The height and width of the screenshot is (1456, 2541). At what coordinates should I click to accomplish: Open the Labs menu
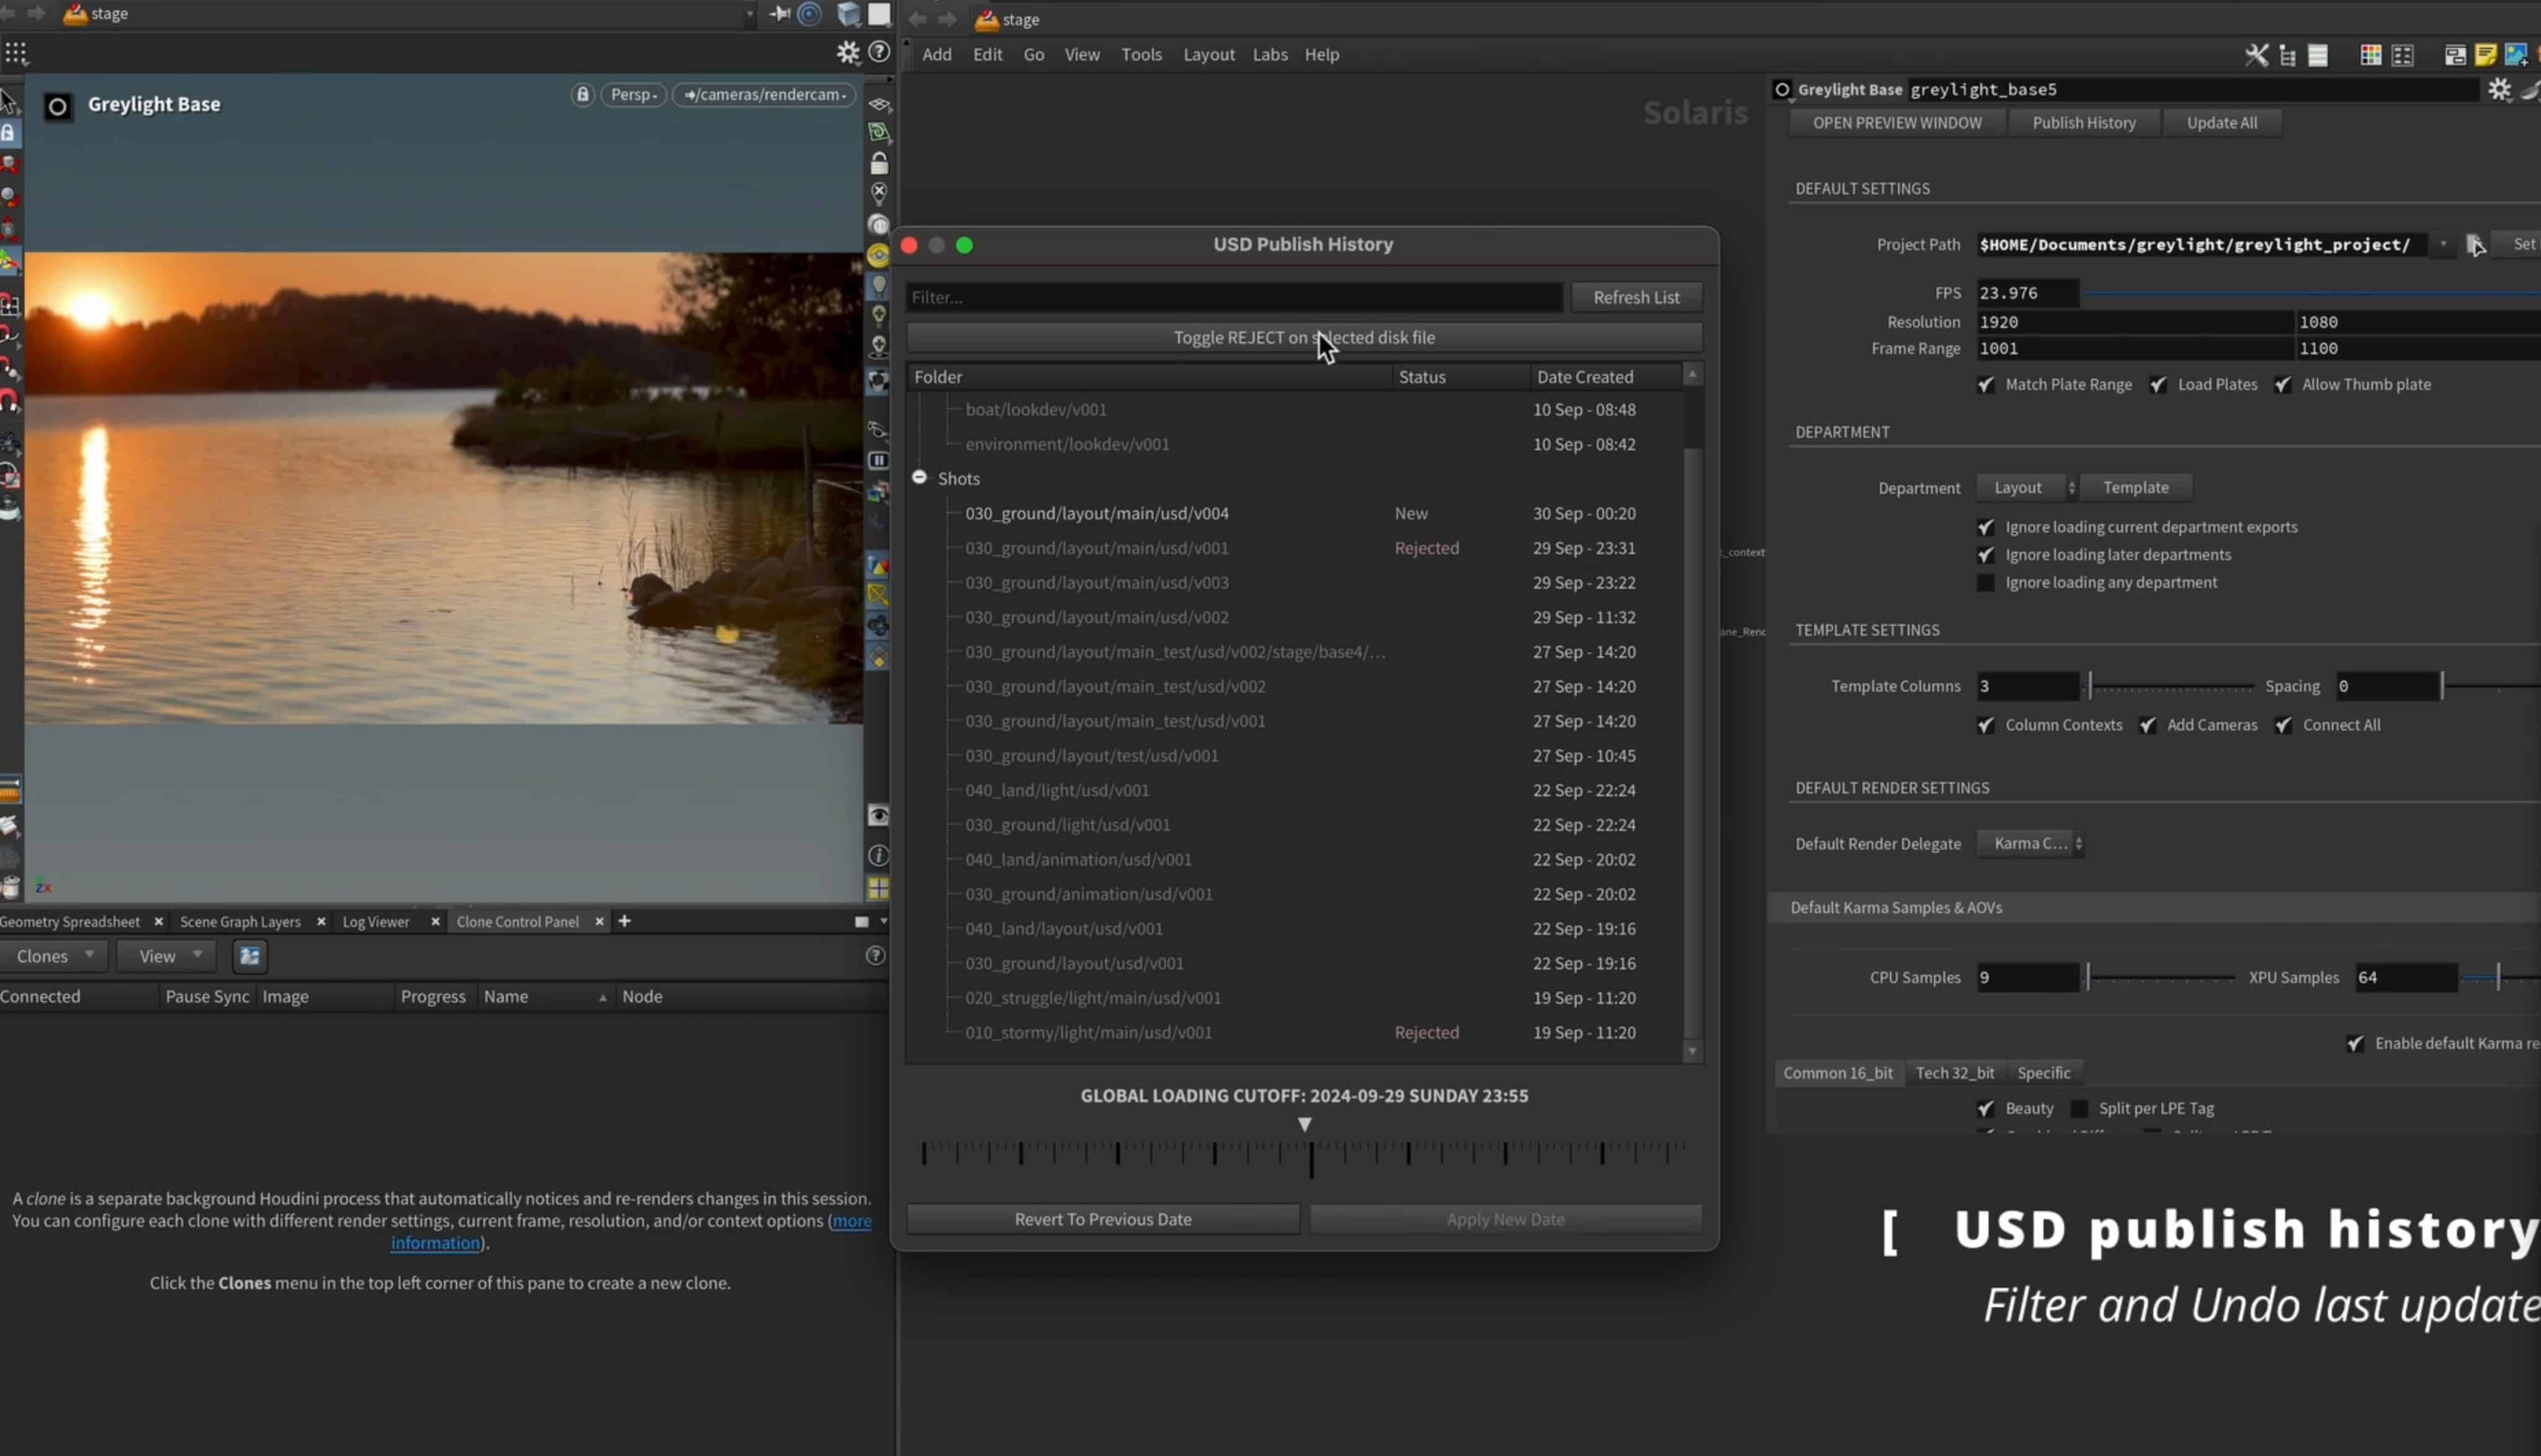tap(1269, 55)
